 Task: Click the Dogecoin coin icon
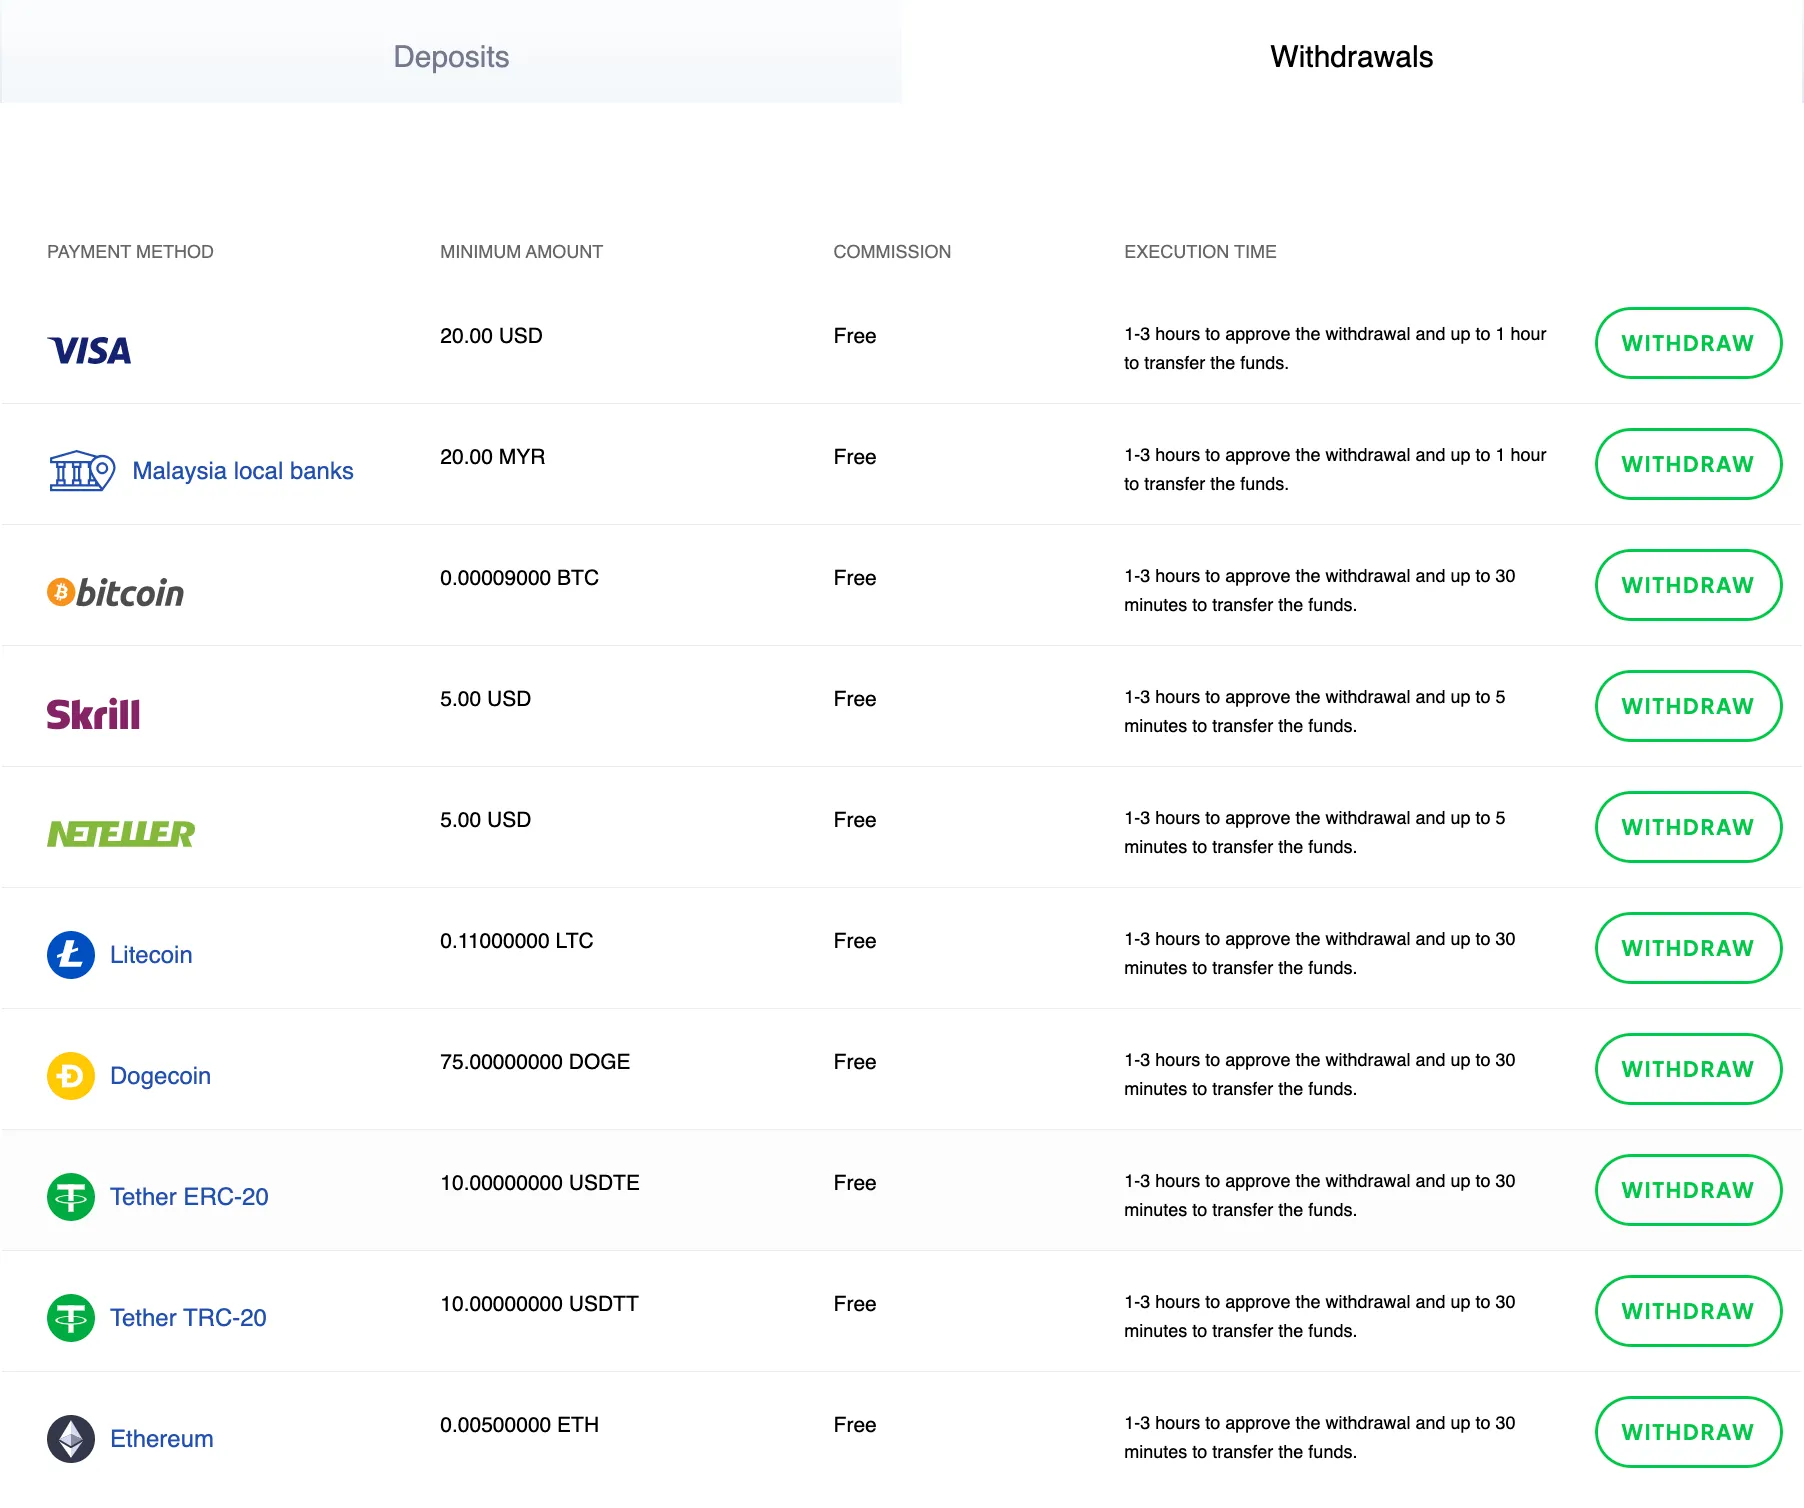pos(71,1076)
